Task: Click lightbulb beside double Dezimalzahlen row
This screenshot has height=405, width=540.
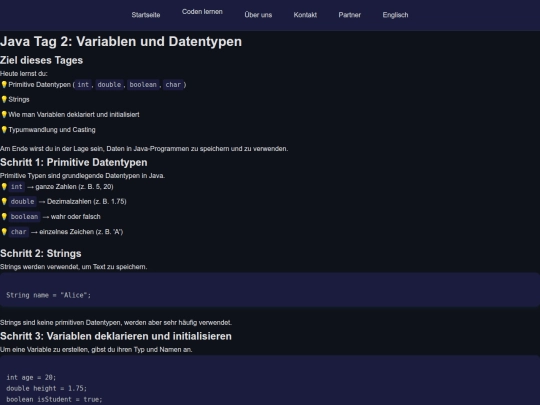Action: click(4, 201)
